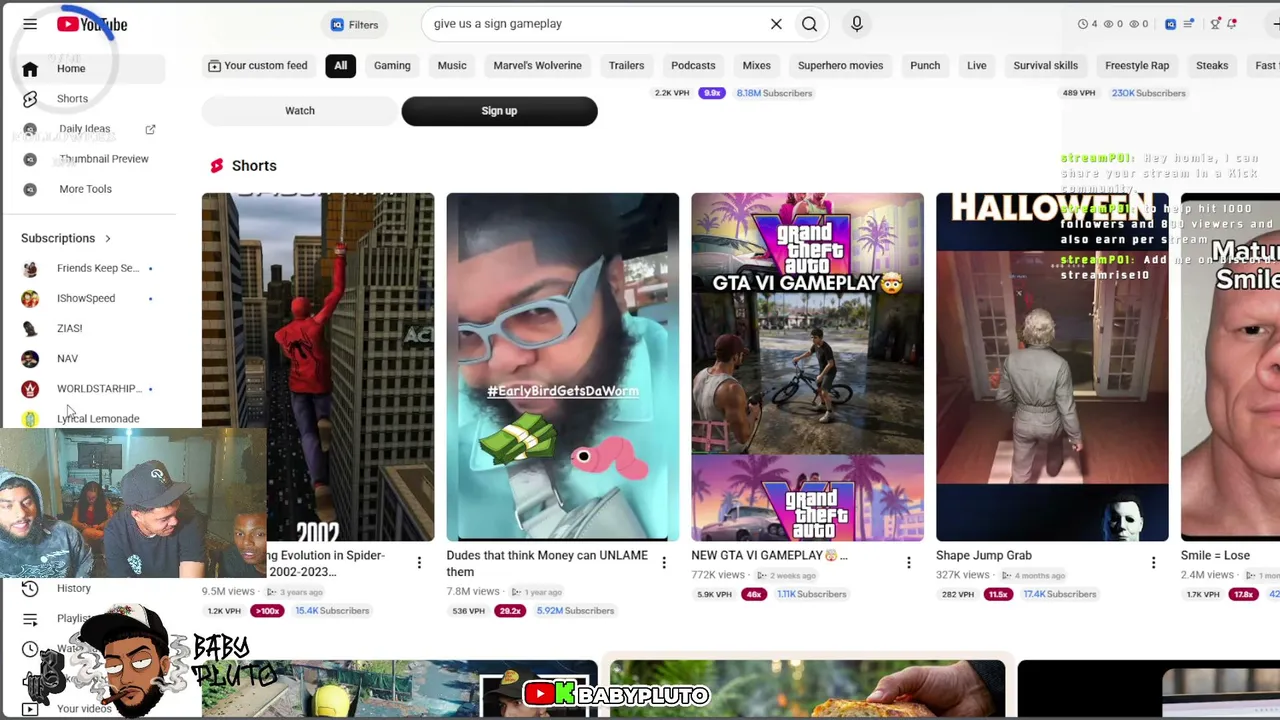Run search with the magnifying glass
Image resolution: width=1280 pixels, height=720 pixels.
pyautogui.click(x=810, y=24)
